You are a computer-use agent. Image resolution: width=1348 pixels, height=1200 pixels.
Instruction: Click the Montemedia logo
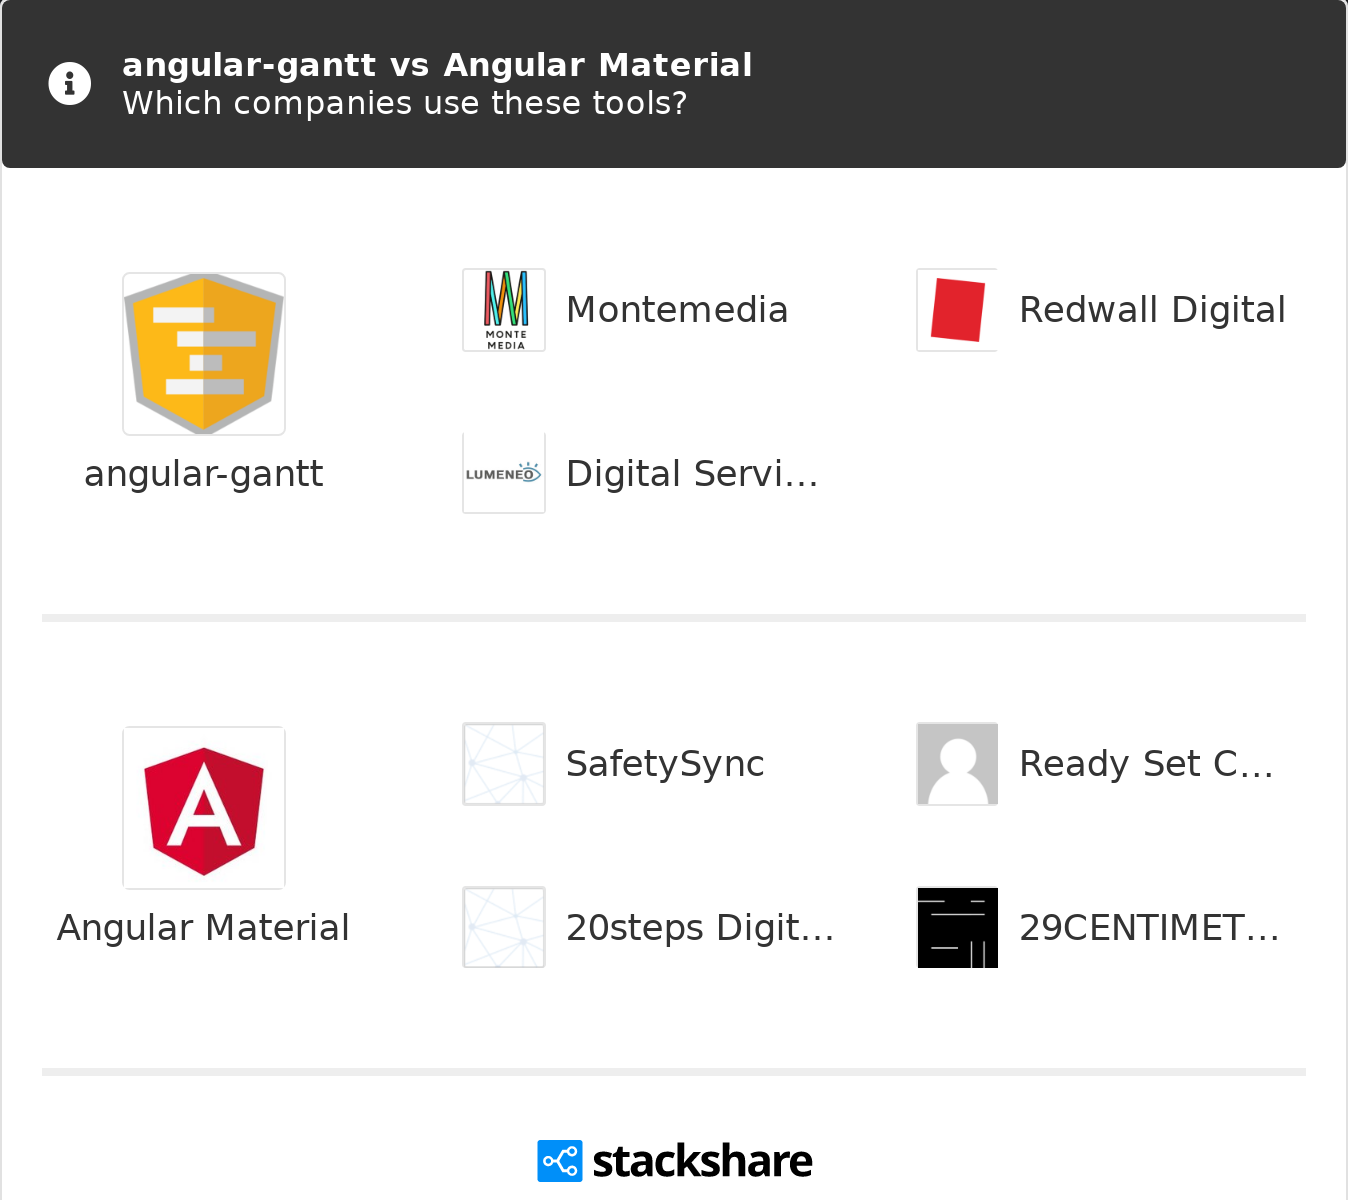tap(503, 309)
